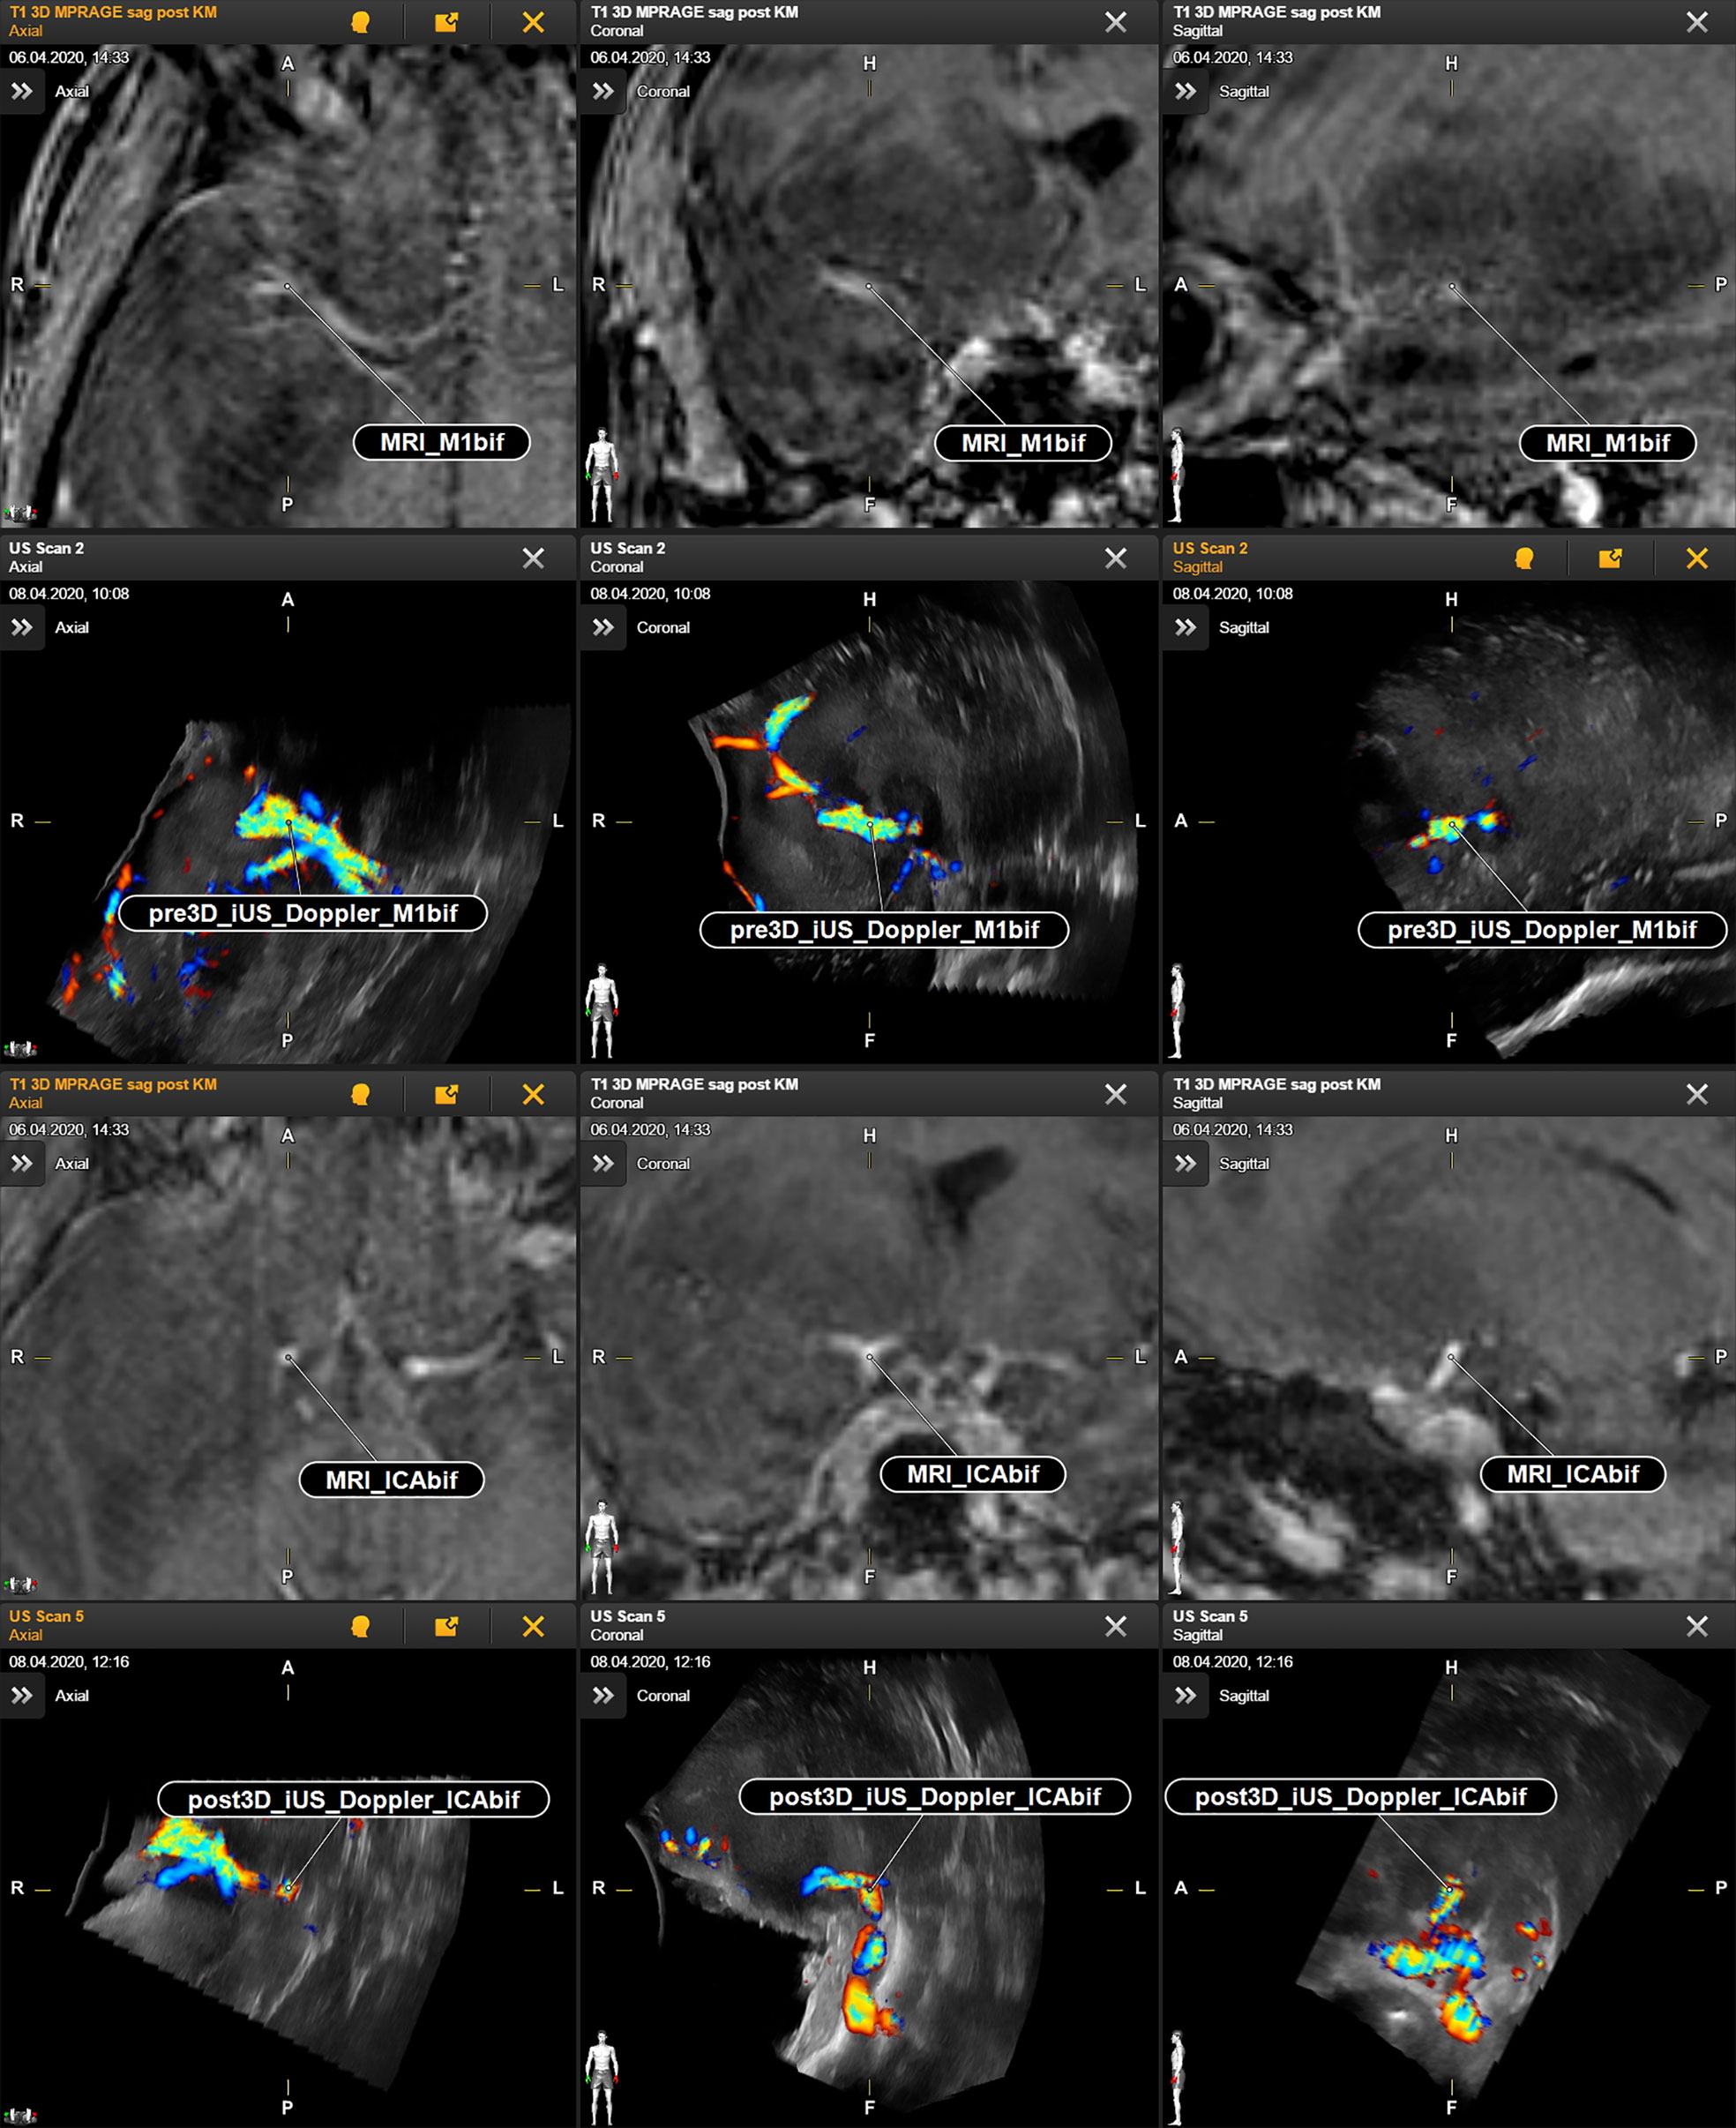Click US Scan 5 Sagittal header title
1736x2128 pixels.
(1210, 1625)
